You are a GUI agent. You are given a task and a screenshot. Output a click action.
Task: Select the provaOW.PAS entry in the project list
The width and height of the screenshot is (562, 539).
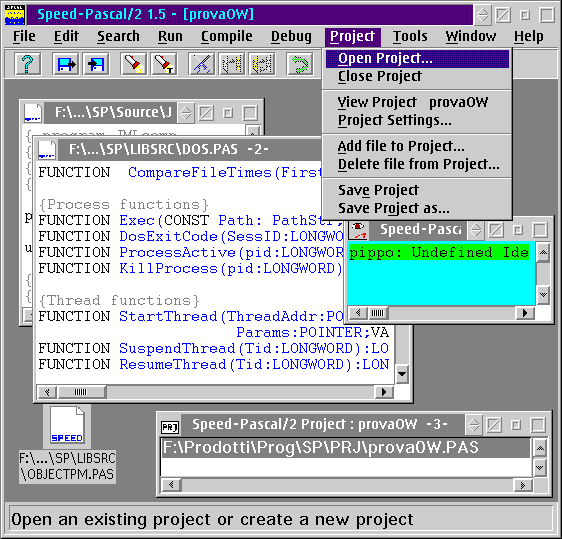click(x=346, y=448)
